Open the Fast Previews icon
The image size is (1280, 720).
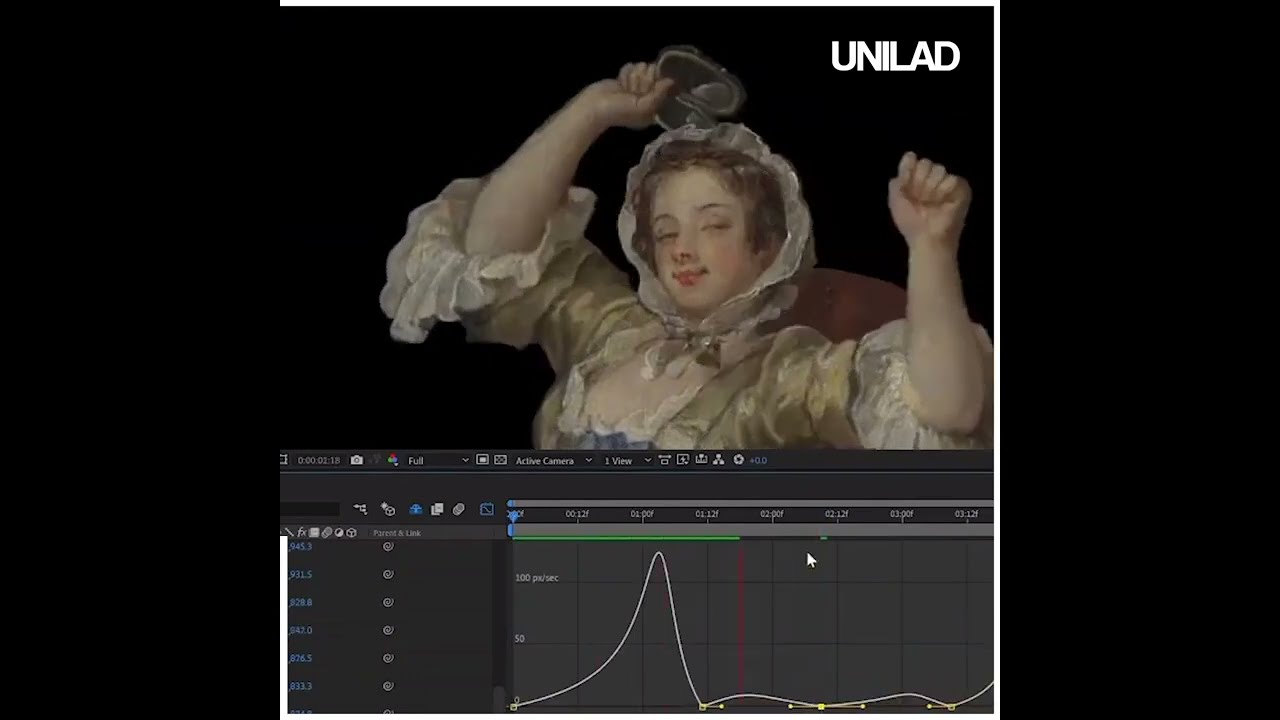[683, 459]
